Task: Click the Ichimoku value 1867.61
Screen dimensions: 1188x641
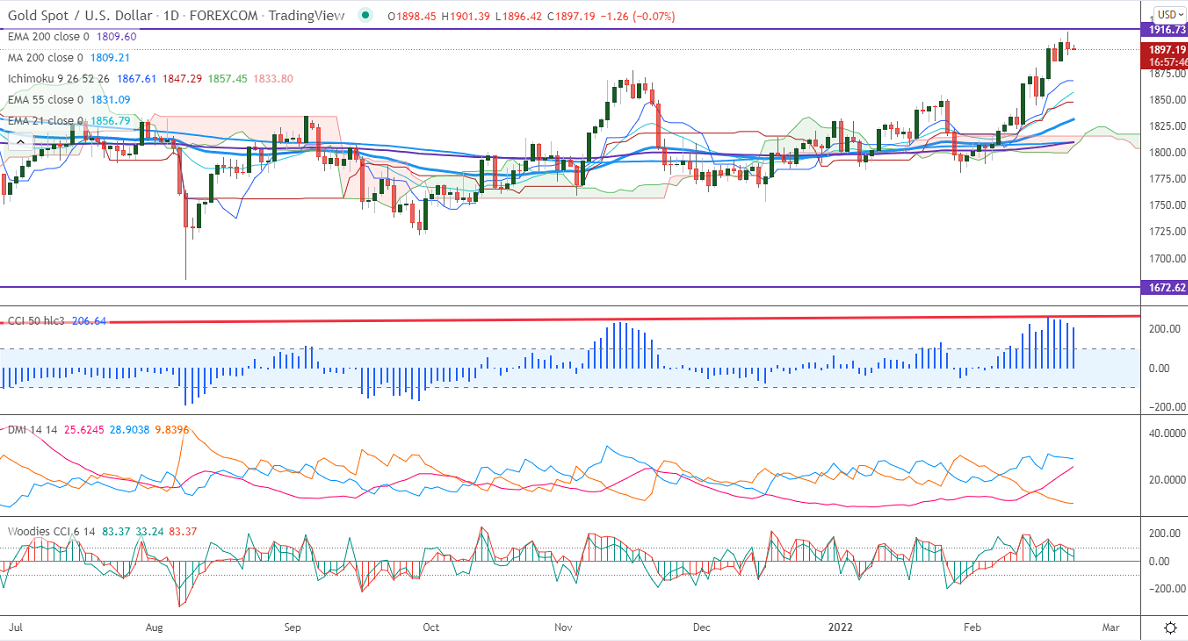Action: (136, 79)
